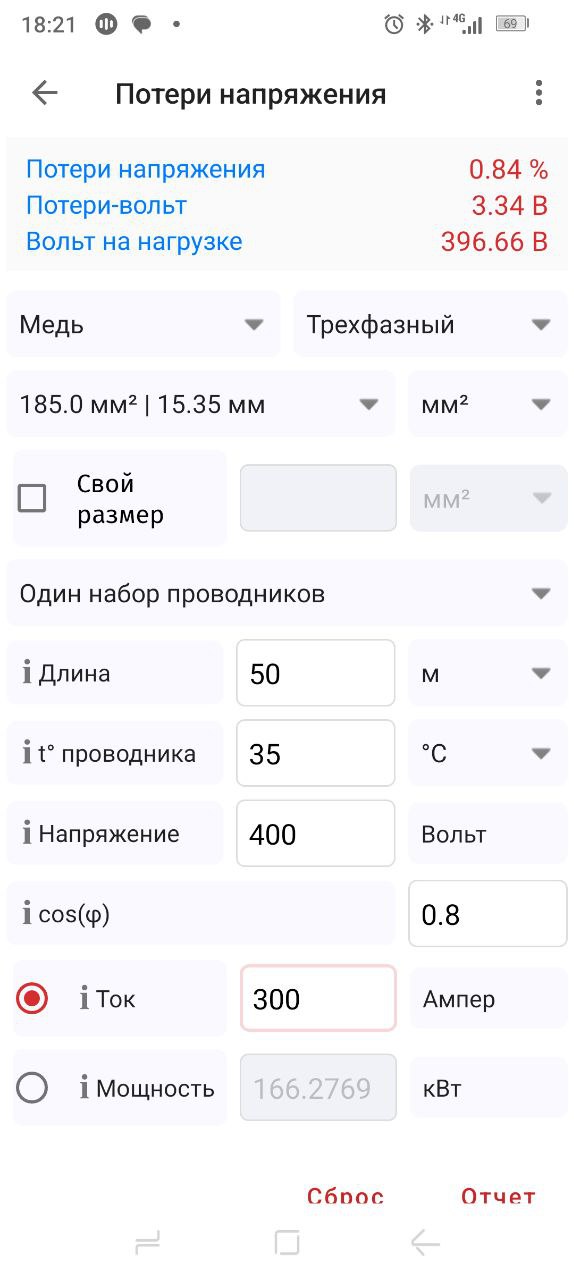Viewport: 574px width, 1280px height.
Task: Tap the Отчет report button
Action: click(x=498, y=1196)
